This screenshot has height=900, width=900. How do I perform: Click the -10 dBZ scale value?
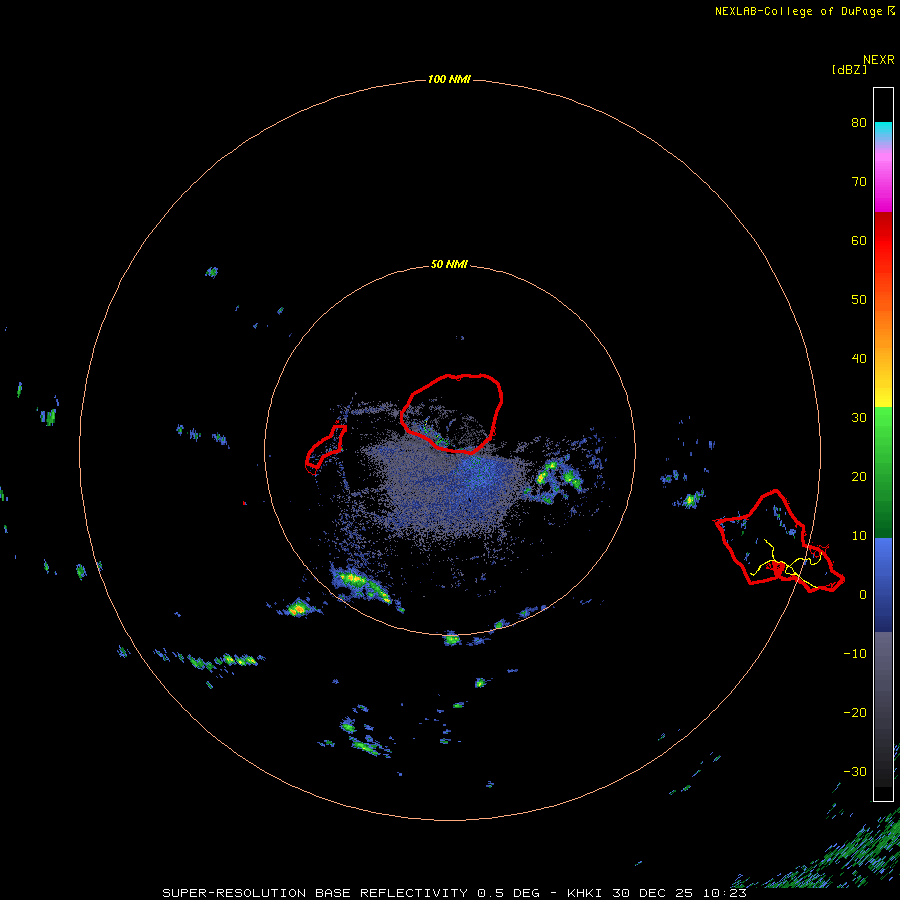coord(855,654)
